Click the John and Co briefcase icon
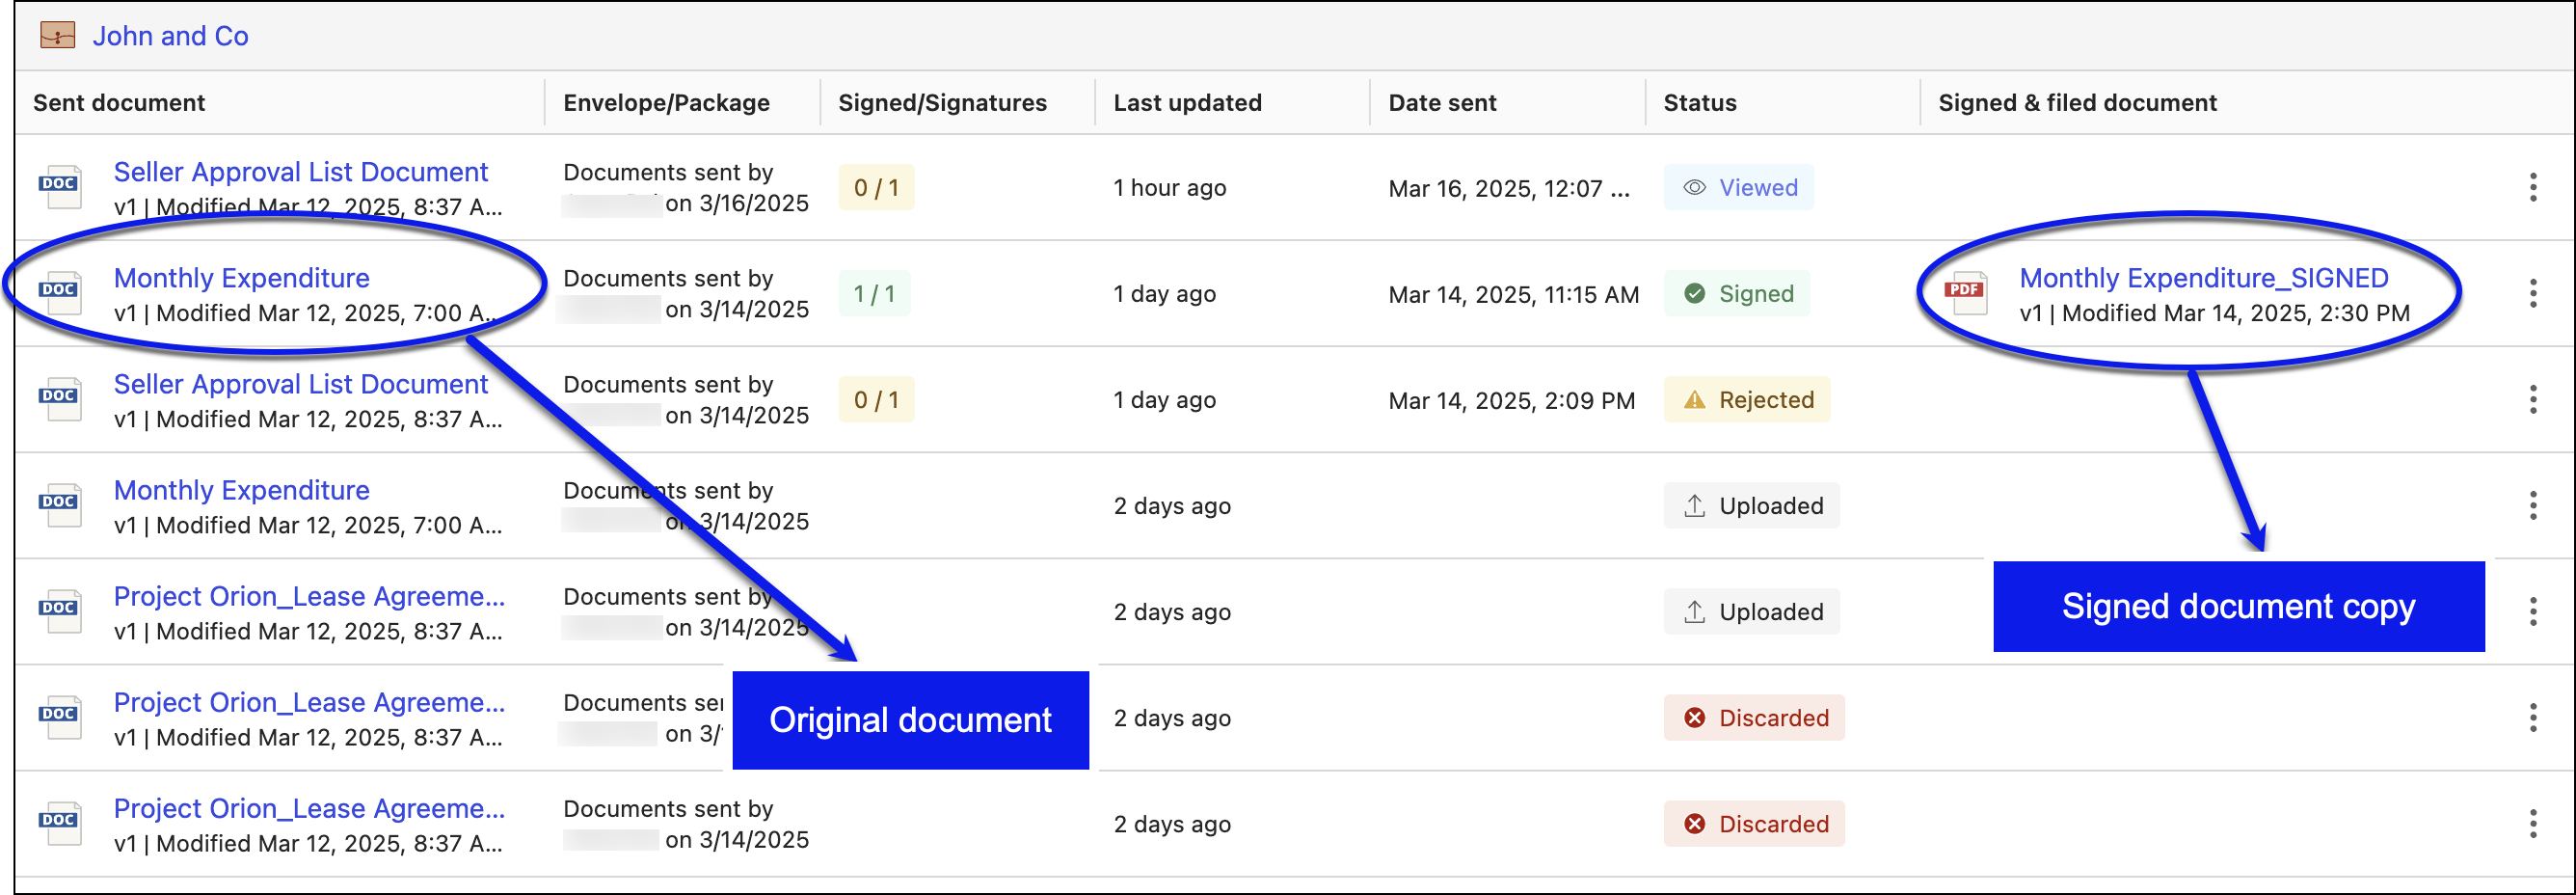2576x895 pixels. point(57,36)
